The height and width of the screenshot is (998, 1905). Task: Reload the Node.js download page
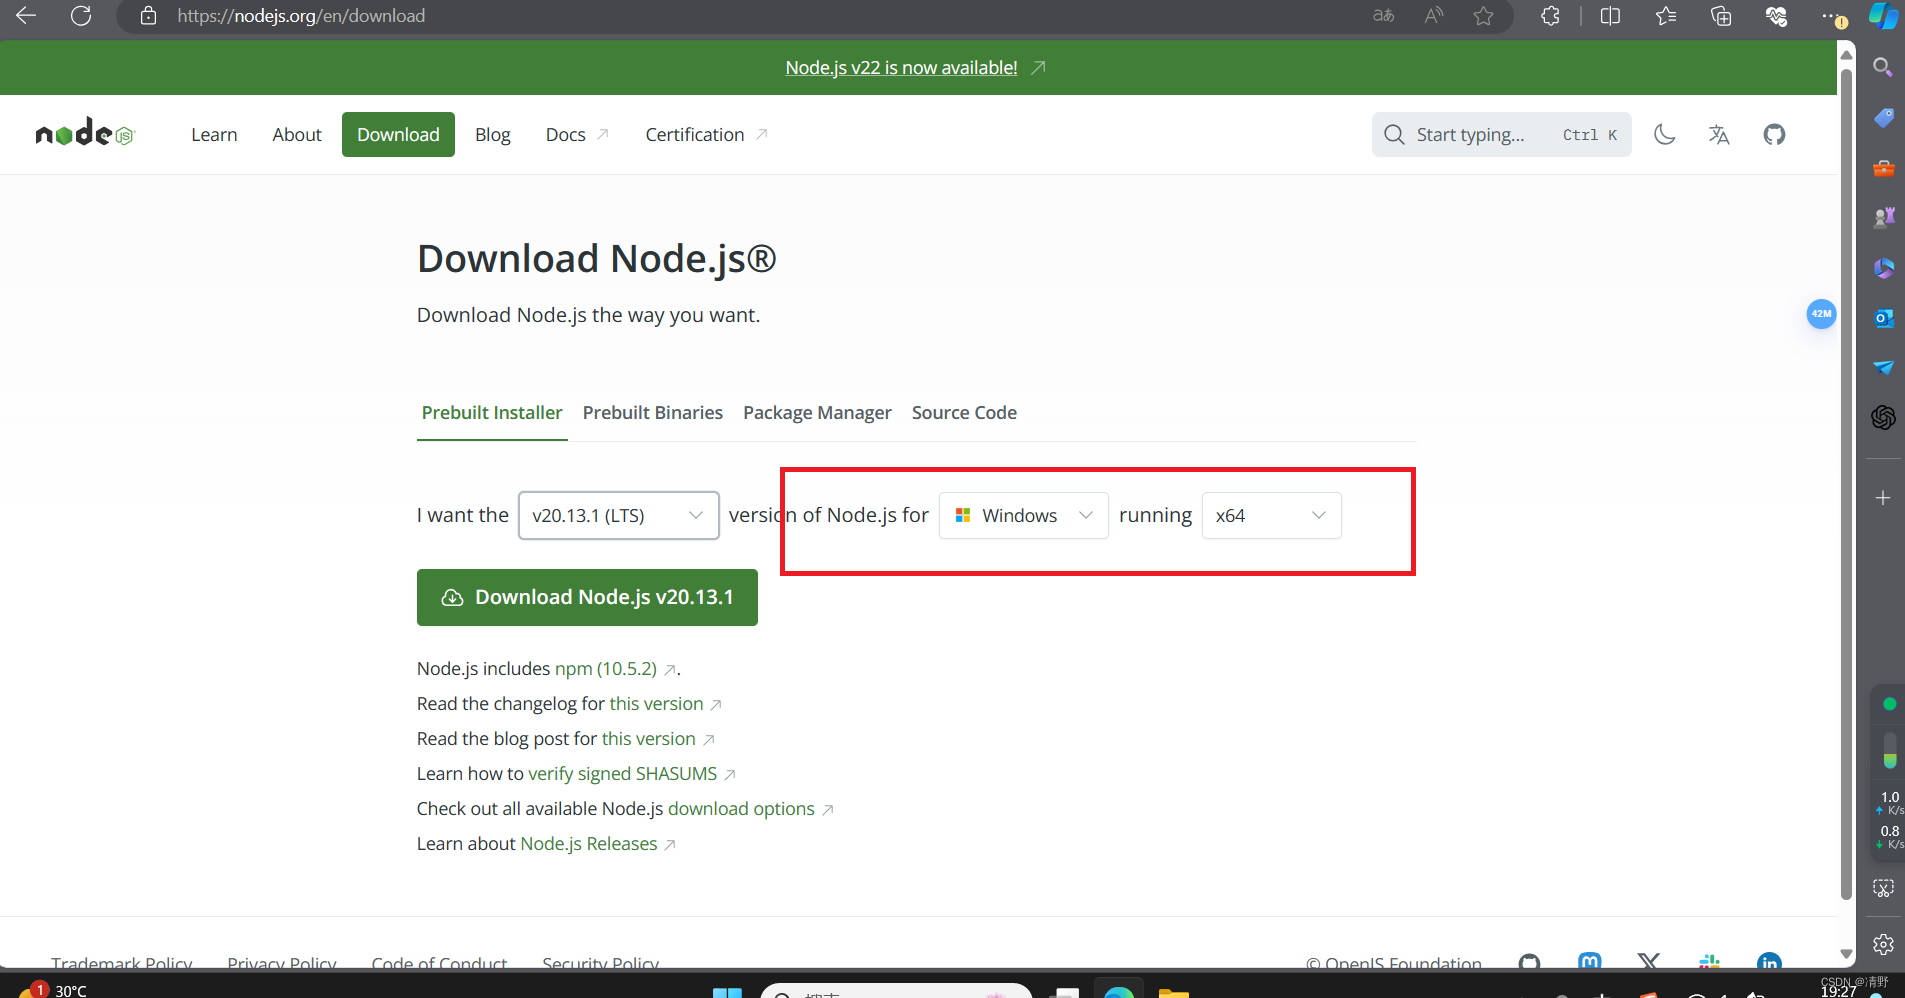(x=81, y=15)
